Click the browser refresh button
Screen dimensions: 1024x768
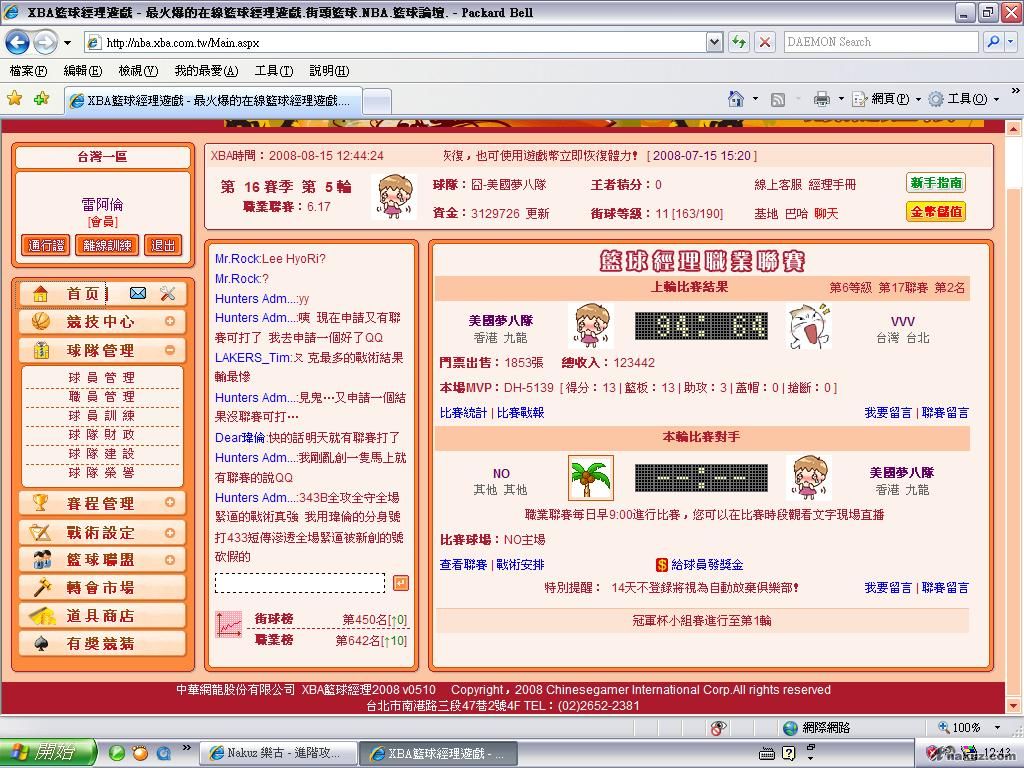[738, 42]
